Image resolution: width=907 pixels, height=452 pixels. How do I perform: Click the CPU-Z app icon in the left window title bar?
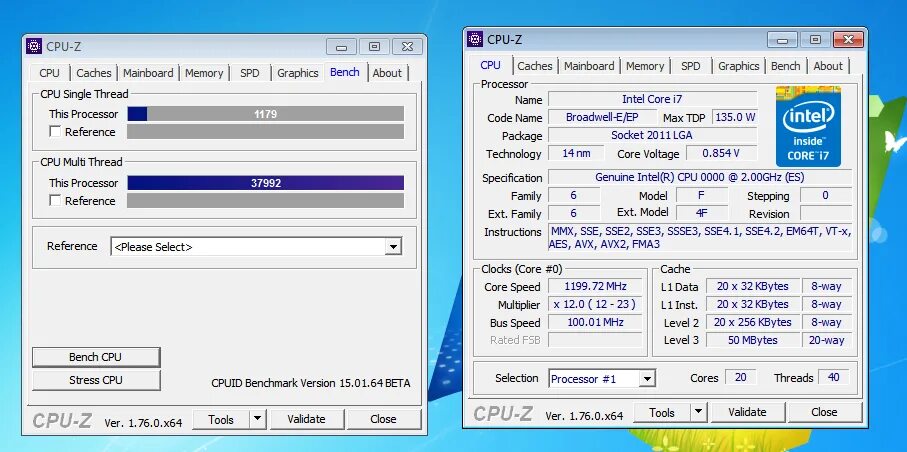click(34, 46)
